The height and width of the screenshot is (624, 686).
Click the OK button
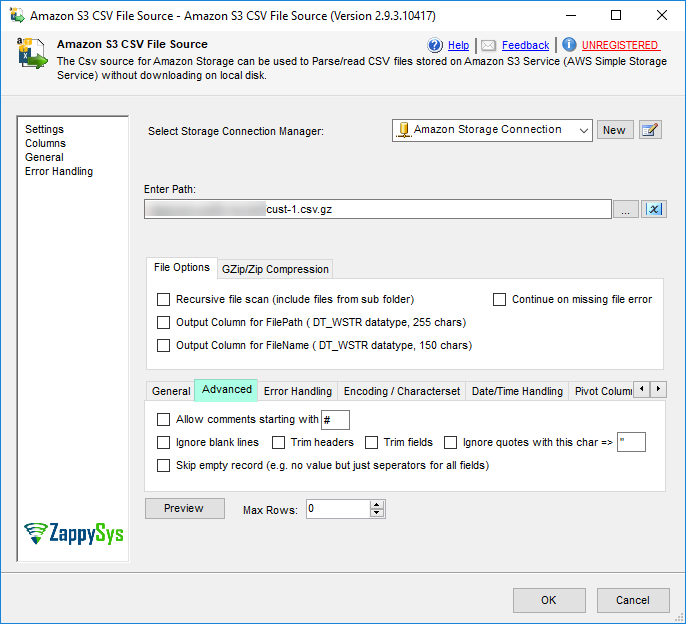(549, 600)
